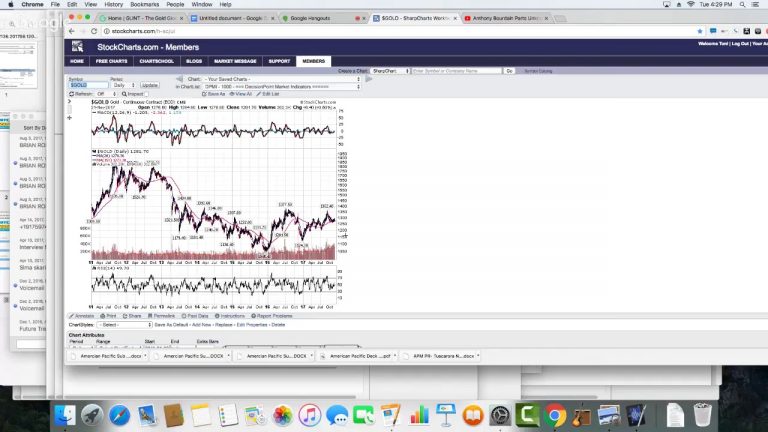Open options for first American Pacific download
The height and width of the screenshot is (432, 768).
click(145, 356)
